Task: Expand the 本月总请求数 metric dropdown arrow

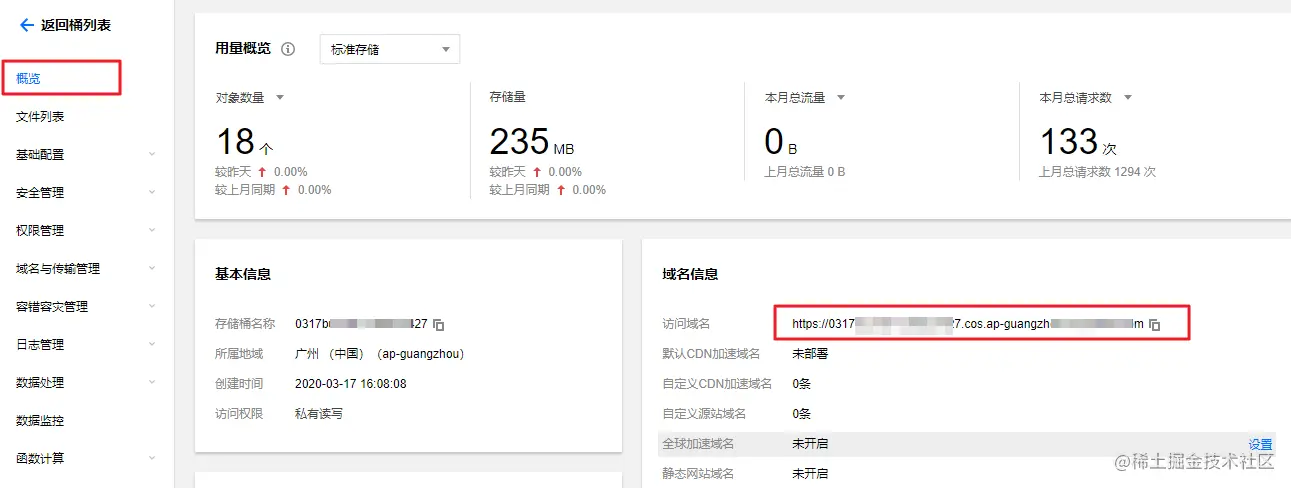Action: [x=1128, y=98]
